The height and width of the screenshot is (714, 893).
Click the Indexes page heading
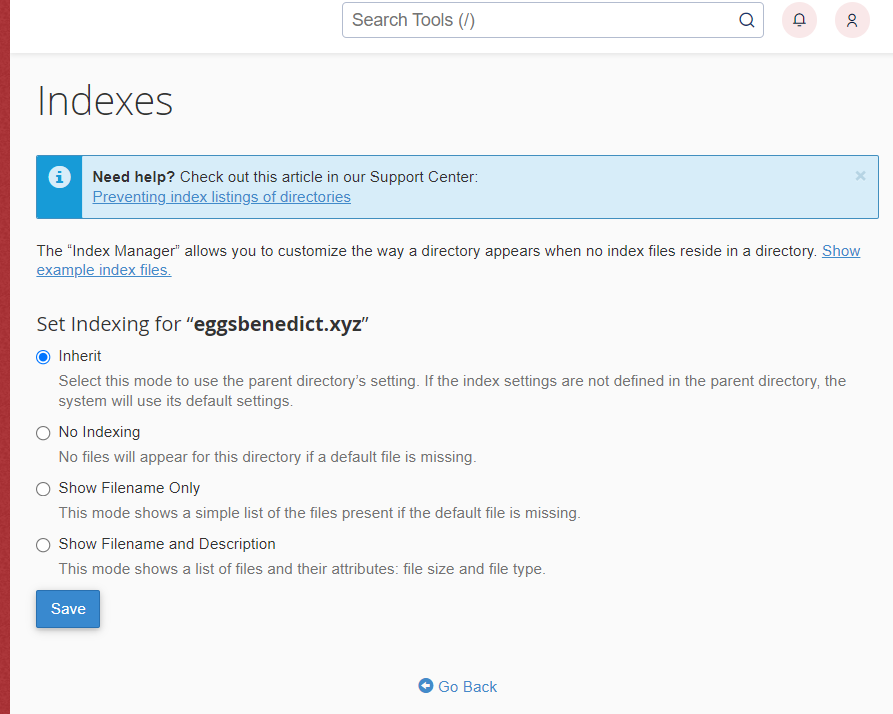coord(105,102)
